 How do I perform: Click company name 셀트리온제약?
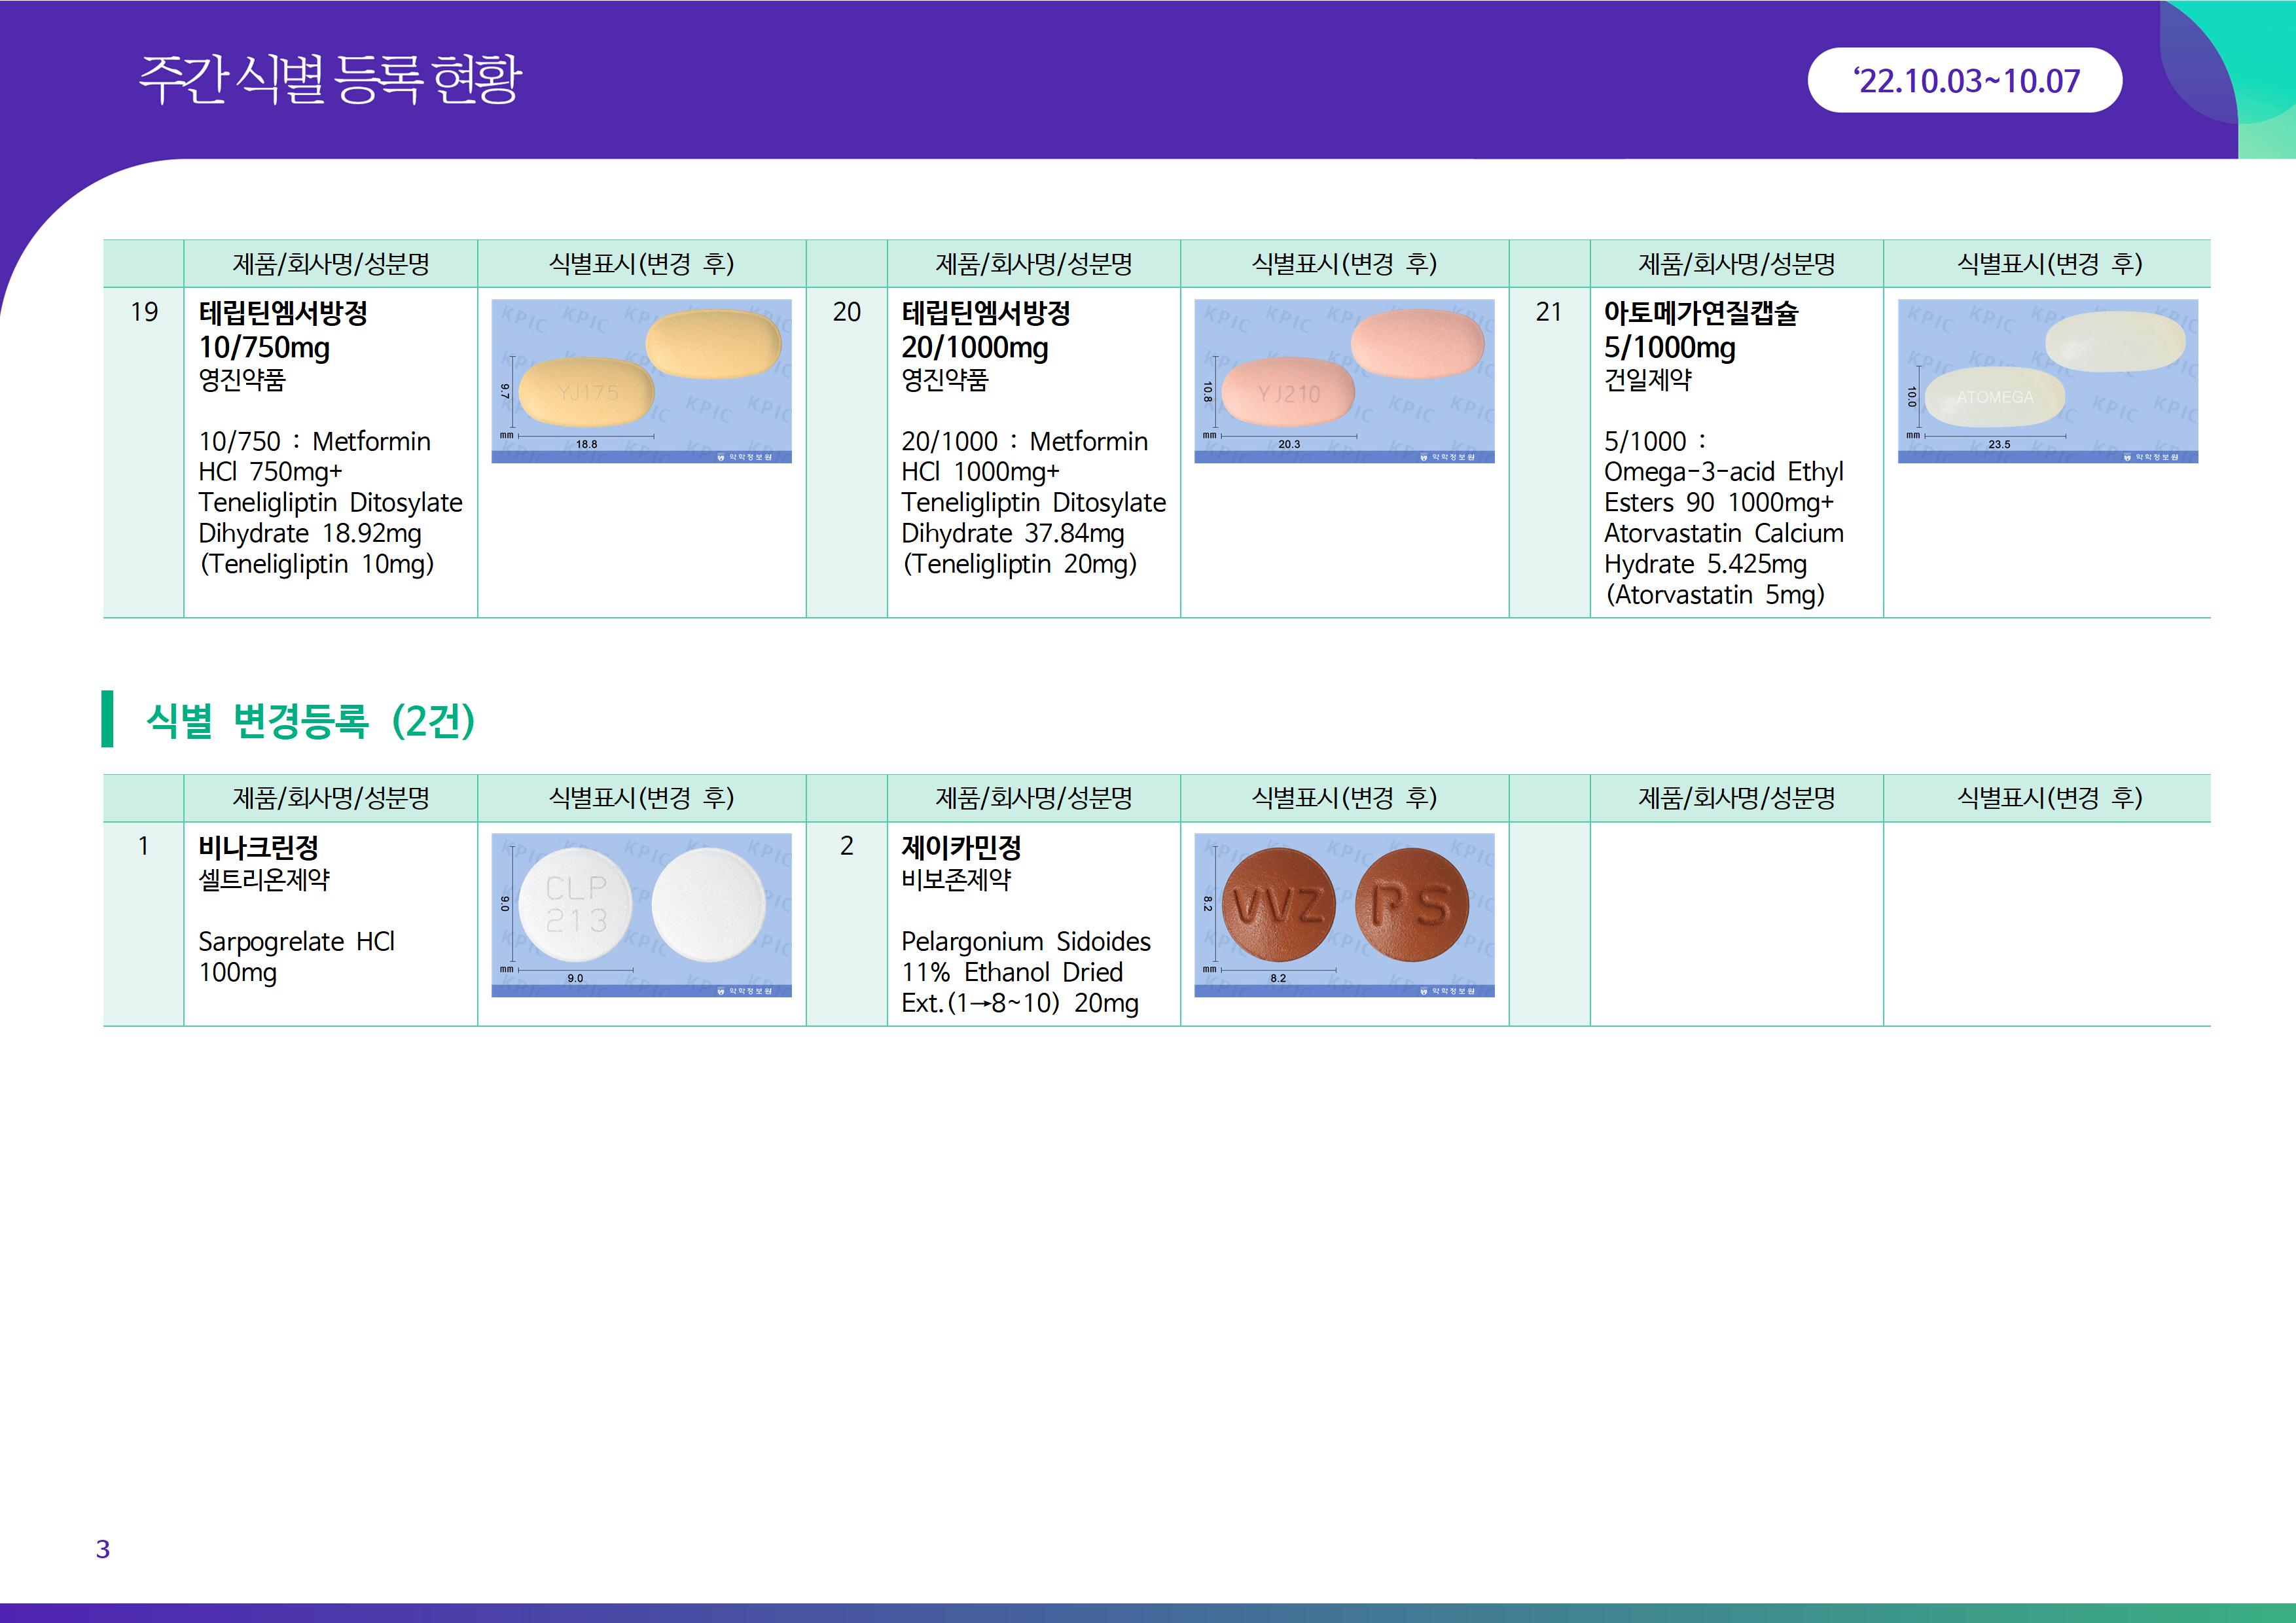(264, 880)
